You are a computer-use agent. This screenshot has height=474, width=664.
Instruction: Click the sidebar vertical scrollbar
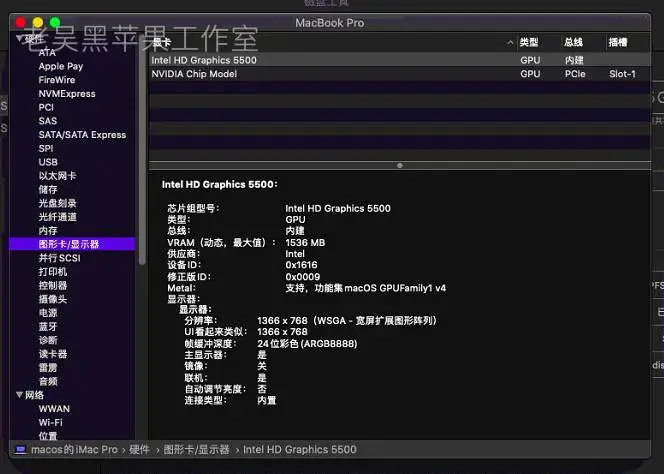pos(142,152)
